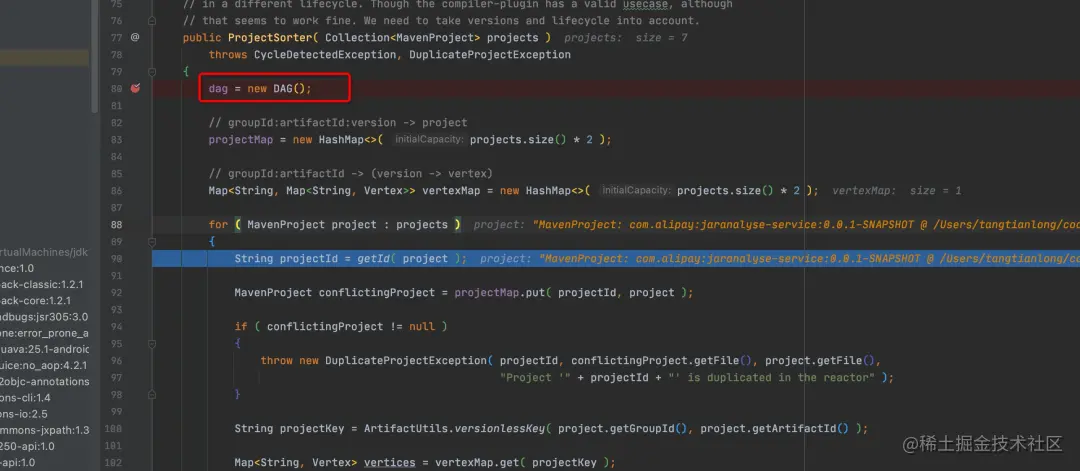Select the 'back-classic:1.2.1' library entry
This screenshot has width=1080, height=471.
tap(41, 284)
